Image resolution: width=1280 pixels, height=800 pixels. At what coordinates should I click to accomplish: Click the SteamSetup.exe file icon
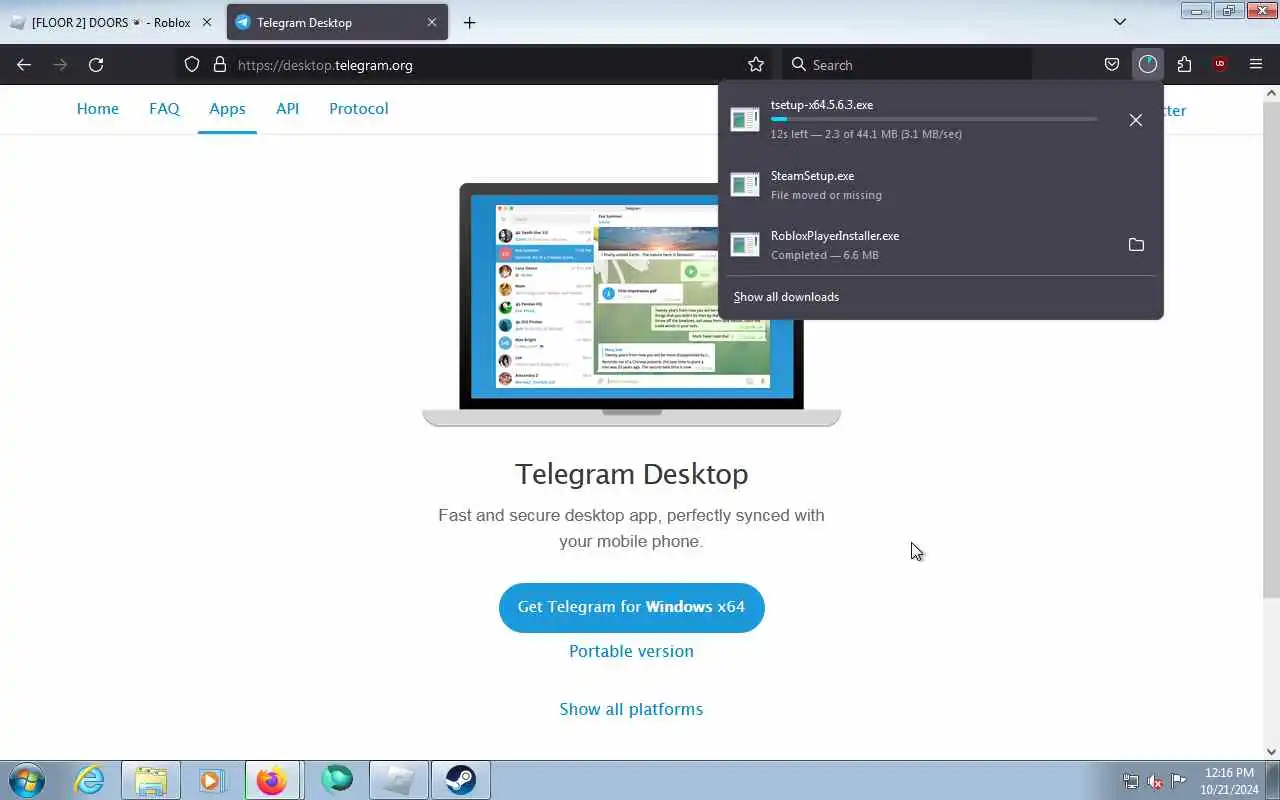(x=745, y=185)
